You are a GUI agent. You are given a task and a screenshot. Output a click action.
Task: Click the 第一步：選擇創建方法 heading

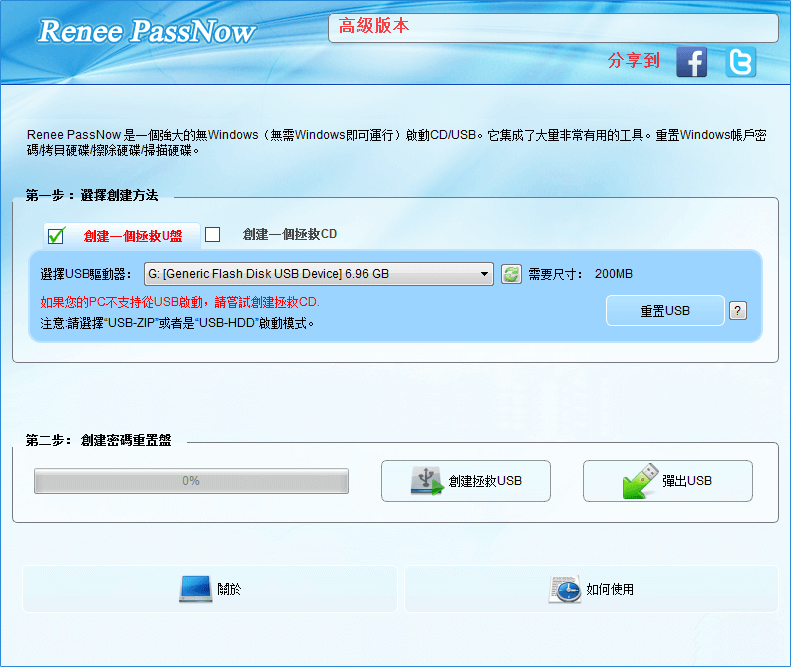click(x=92, y=195)
